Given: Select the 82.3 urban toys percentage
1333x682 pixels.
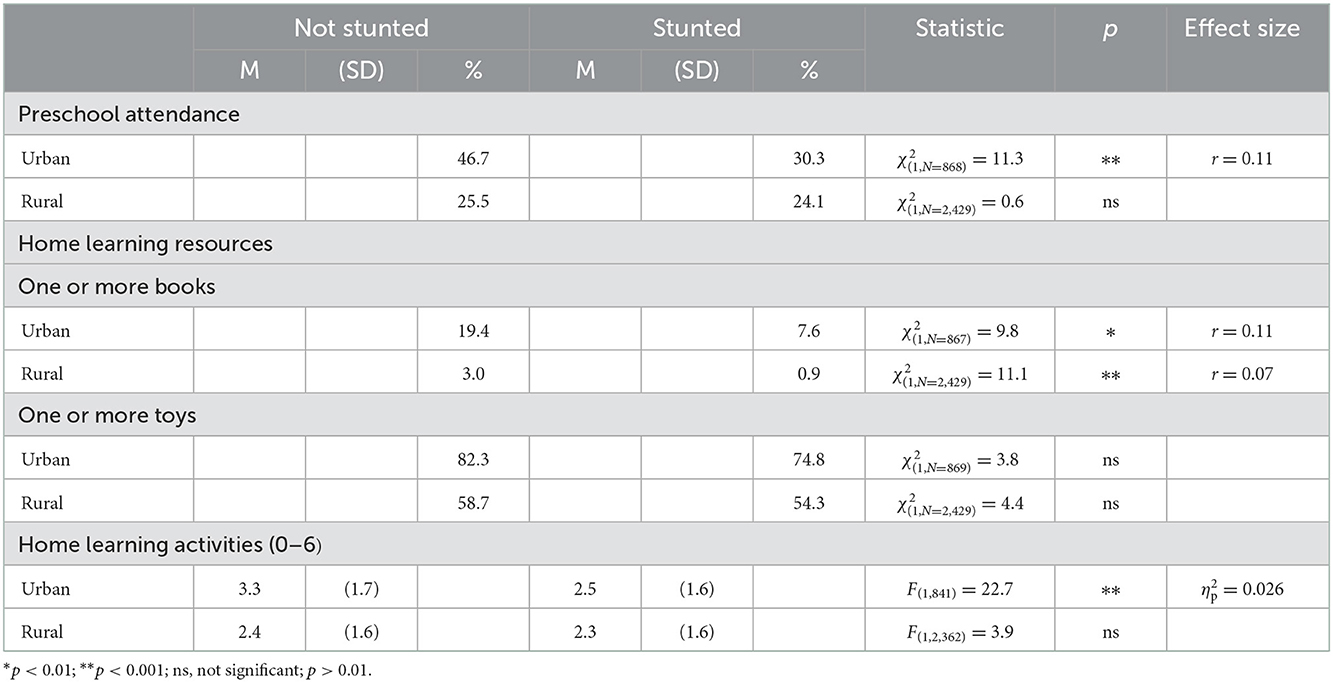Looking at the screenshot, I should 473,459.
